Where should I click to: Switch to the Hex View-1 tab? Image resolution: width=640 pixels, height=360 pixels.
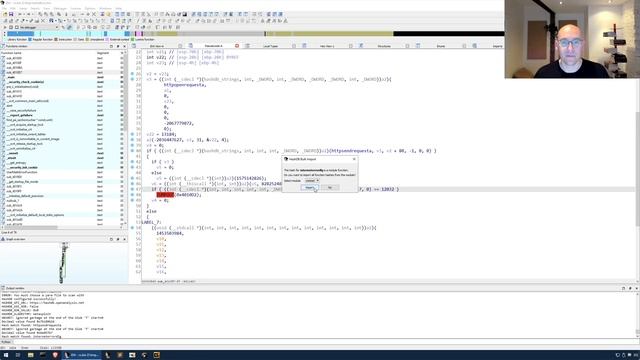327,46
